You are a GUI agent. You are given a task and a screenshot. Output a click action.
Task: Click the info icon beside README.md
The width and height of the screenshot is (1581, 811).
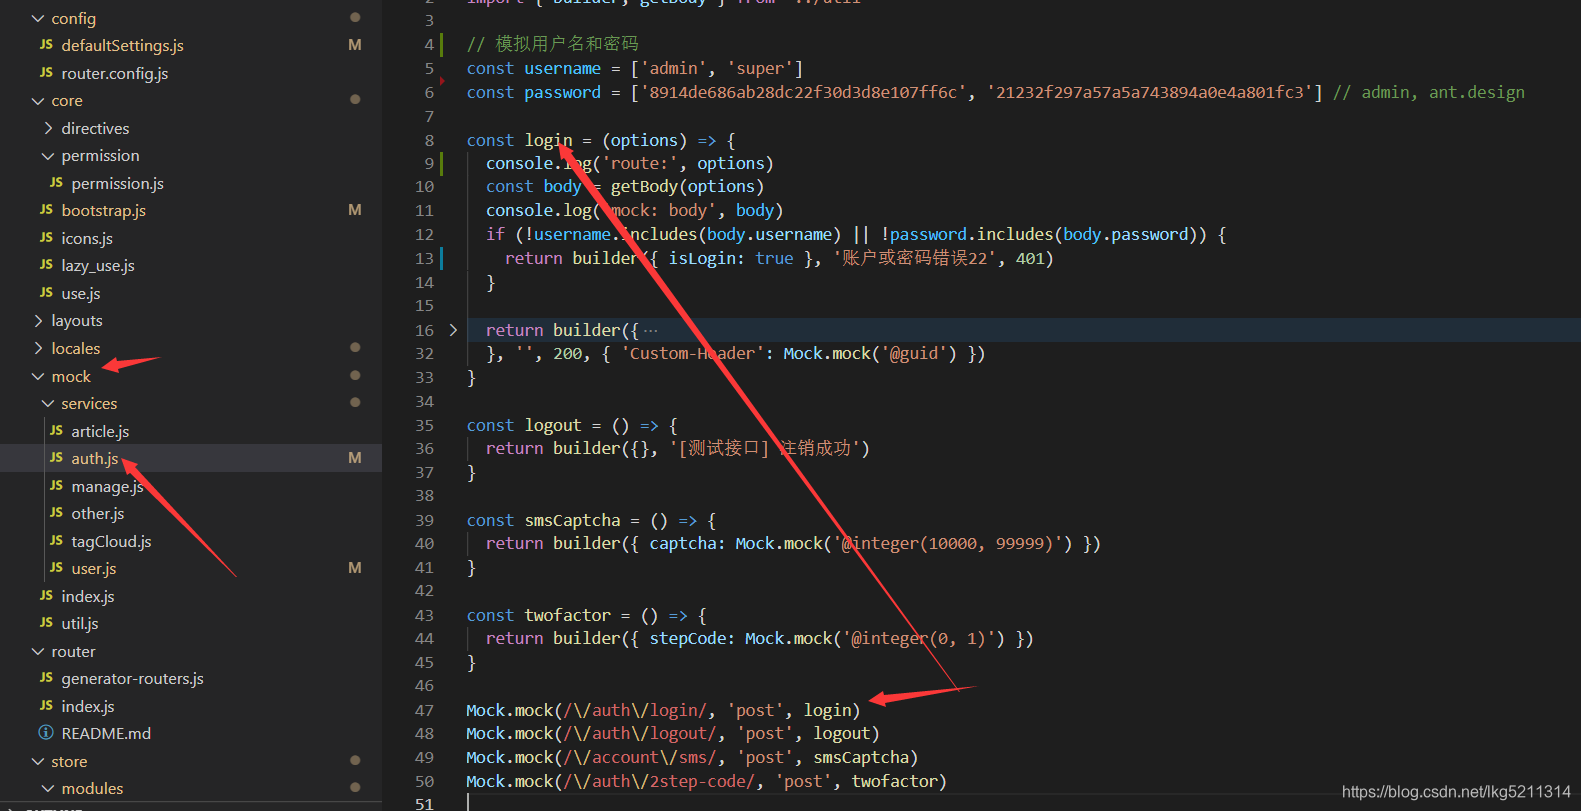46,733
